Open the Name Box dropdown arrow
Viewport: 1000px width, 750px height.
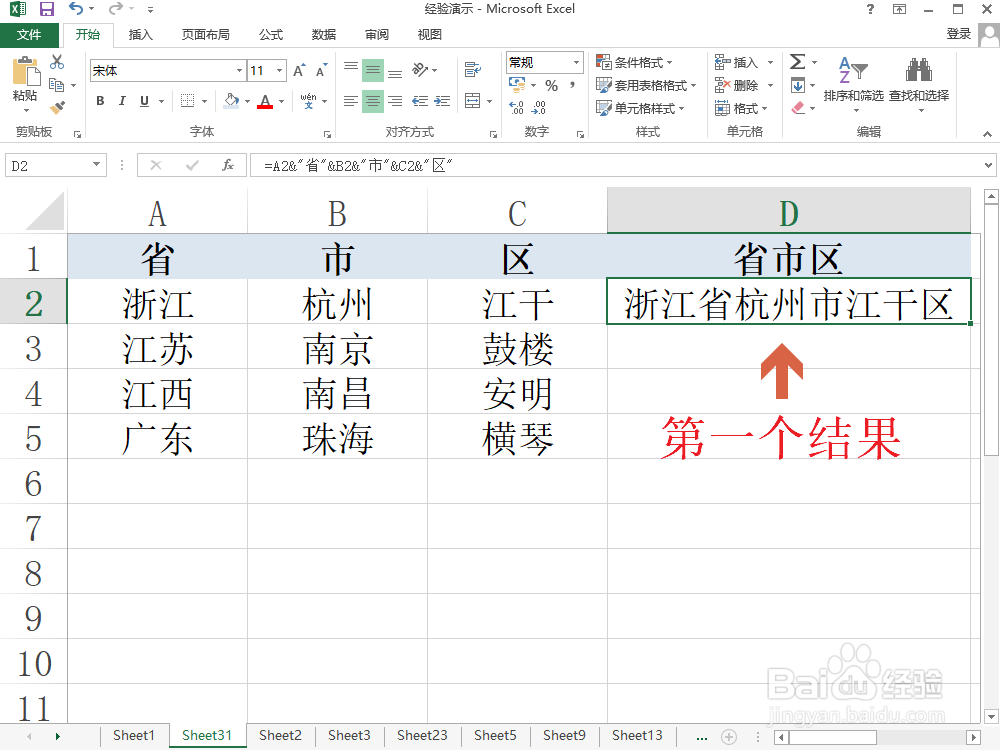96,165
